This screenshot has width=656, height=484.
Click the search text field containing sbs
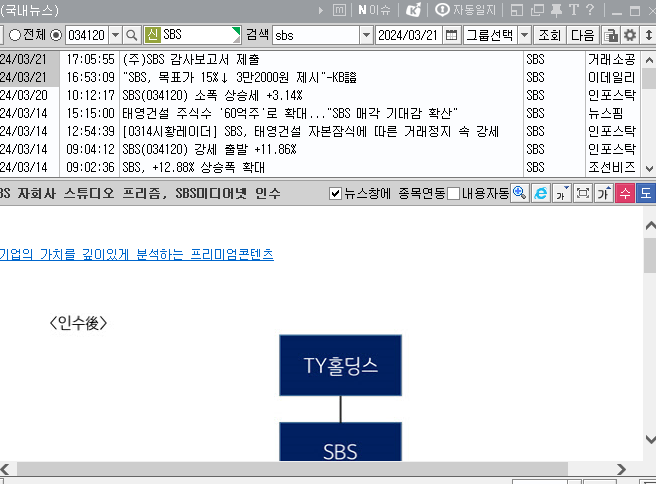[x=316, y=35]
